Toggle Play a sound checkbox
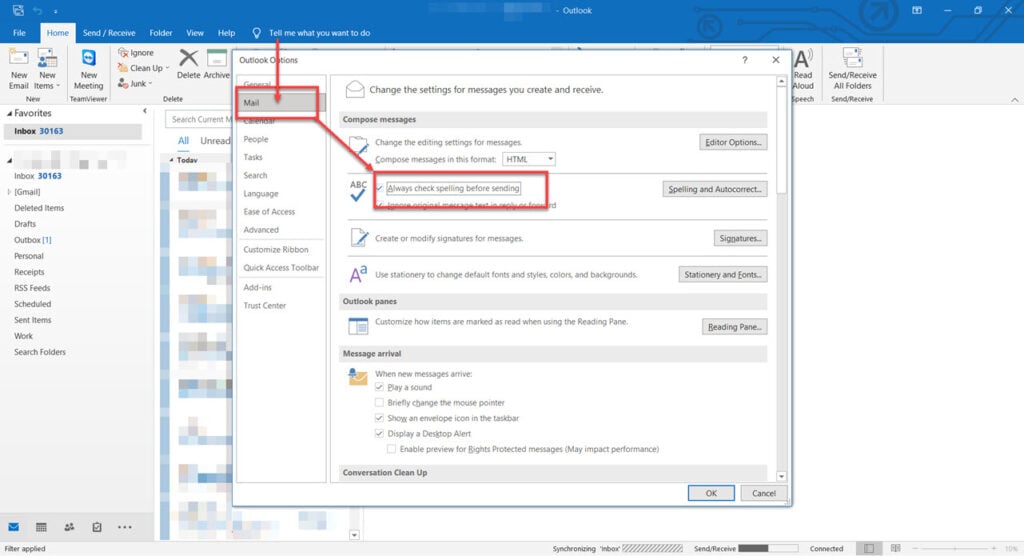 [x=379, y=387]
